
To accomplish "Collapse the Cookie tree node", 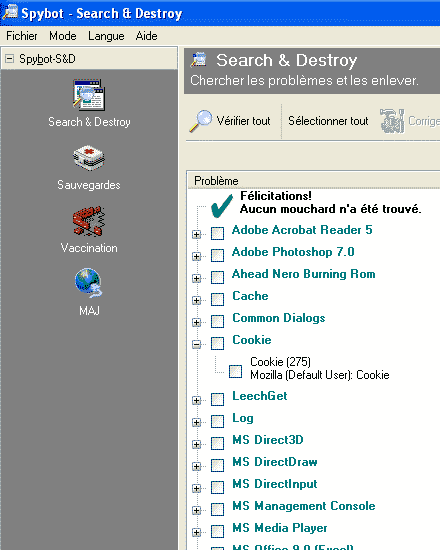I will point(196,344).
